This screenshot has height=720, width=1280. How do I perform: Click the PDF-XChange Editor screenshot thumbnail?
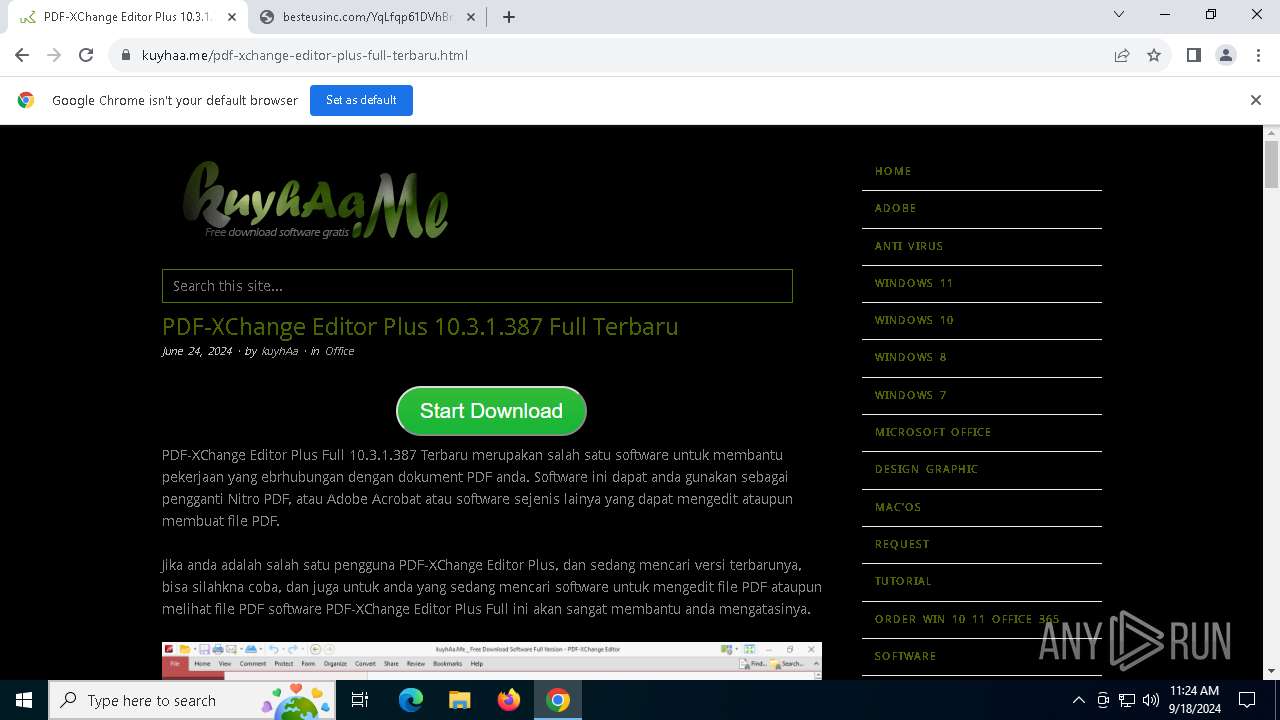click(x=492, y=661)
